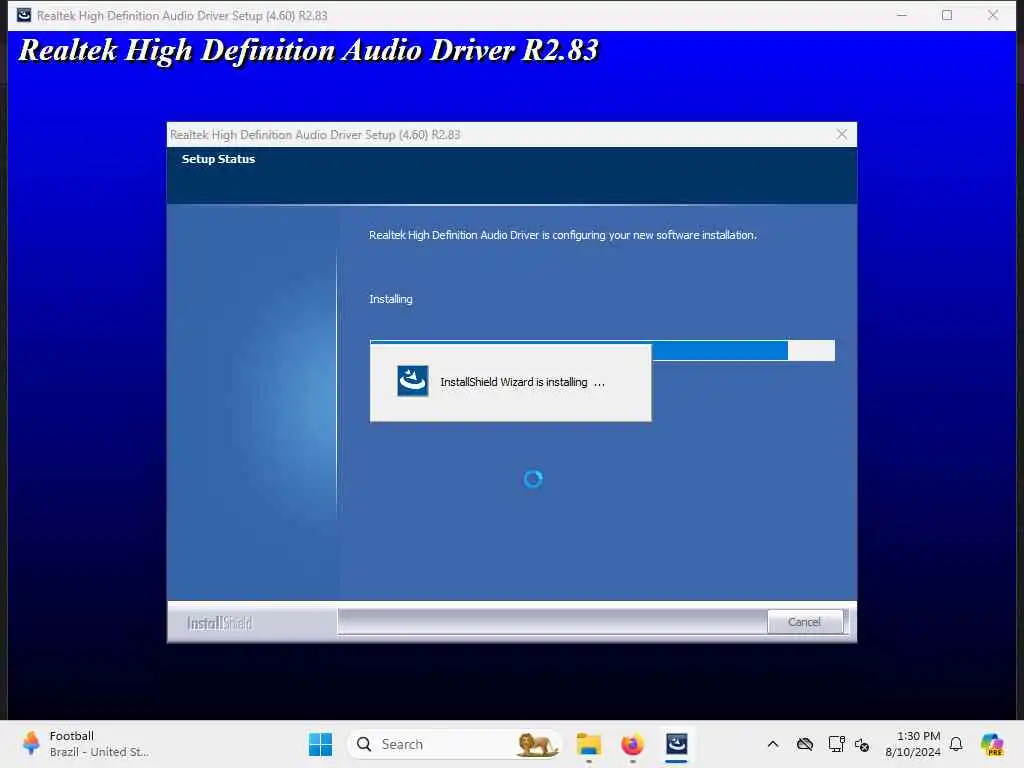Click the lion search highlight icon
This screenshot has width=1024, height=768.
(x=536, y=744)
